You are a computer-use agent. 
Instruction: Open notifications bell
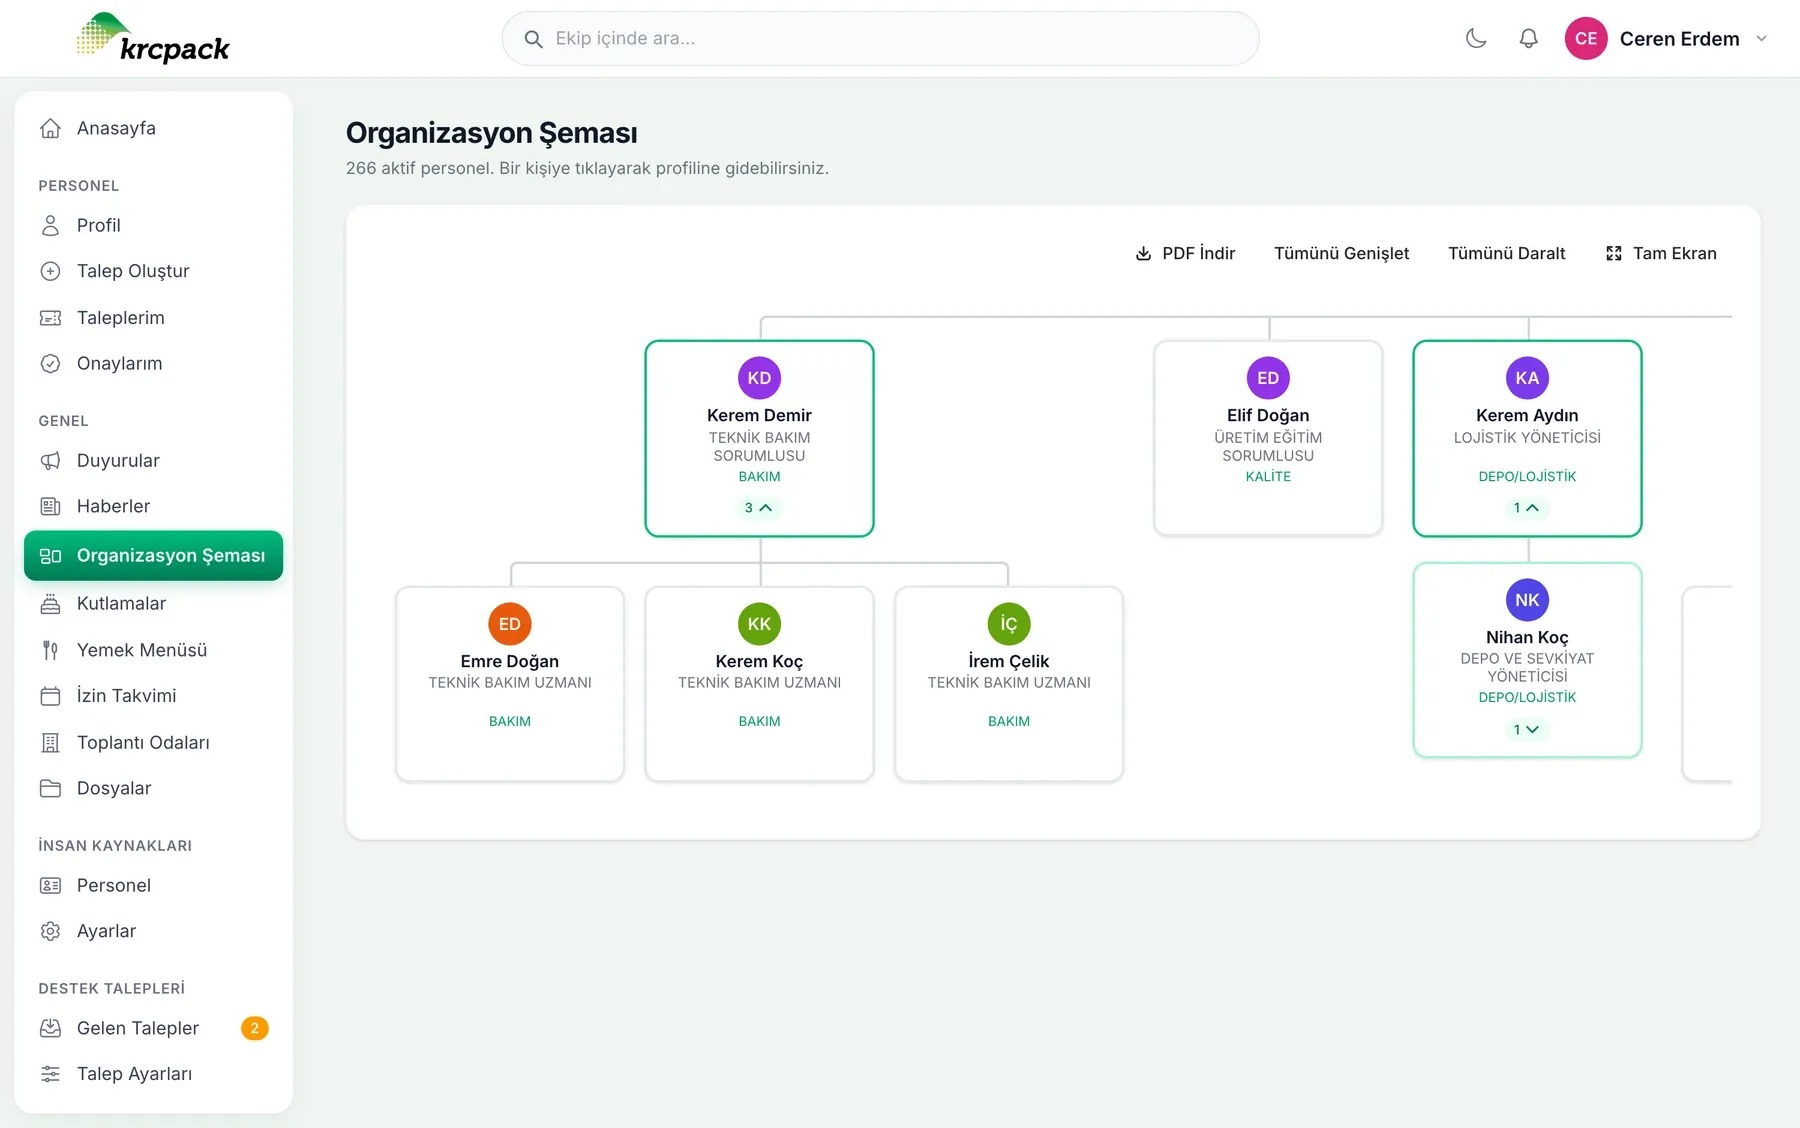point(1528,39)
